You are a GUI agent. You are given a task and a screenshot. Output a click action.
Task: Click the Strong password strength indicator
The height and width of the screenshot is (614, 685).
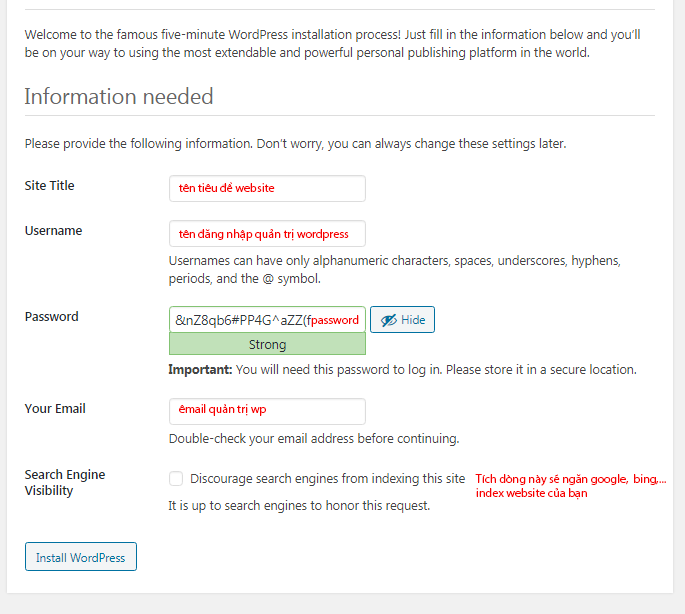coord(267,344)
